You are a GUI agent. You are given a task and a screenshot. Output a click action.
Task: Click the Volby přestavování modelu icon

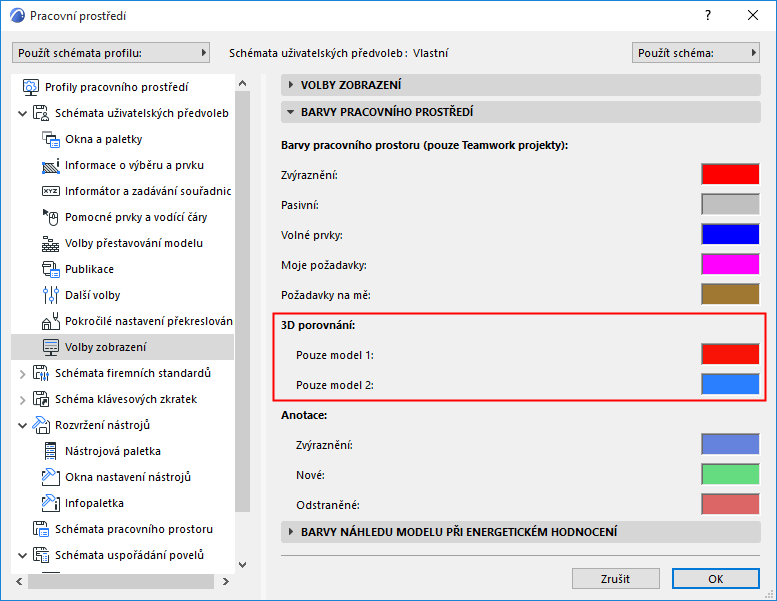51,243
